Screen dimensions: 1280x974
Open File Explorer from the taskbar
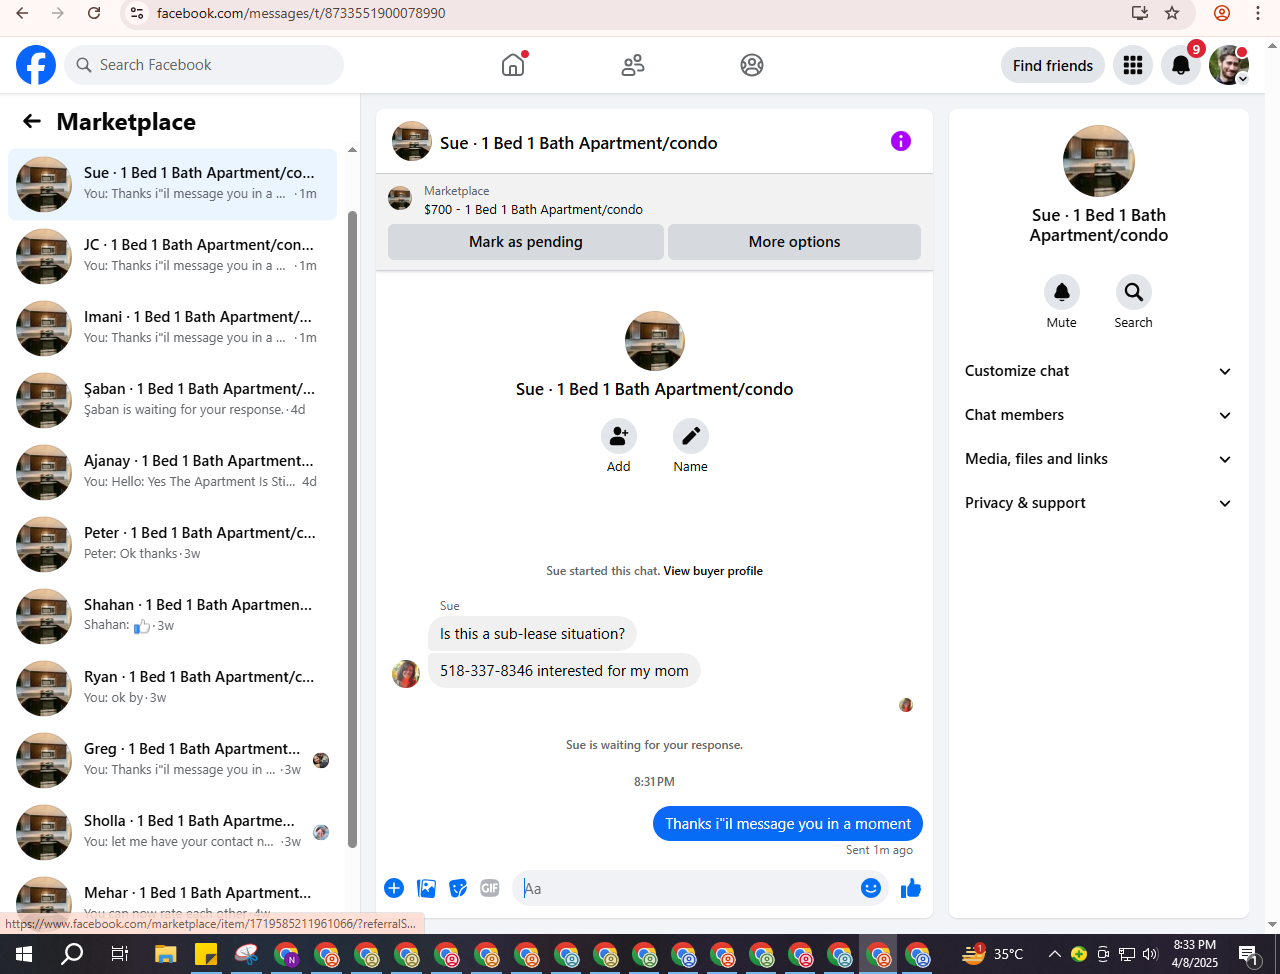point(165,954)
